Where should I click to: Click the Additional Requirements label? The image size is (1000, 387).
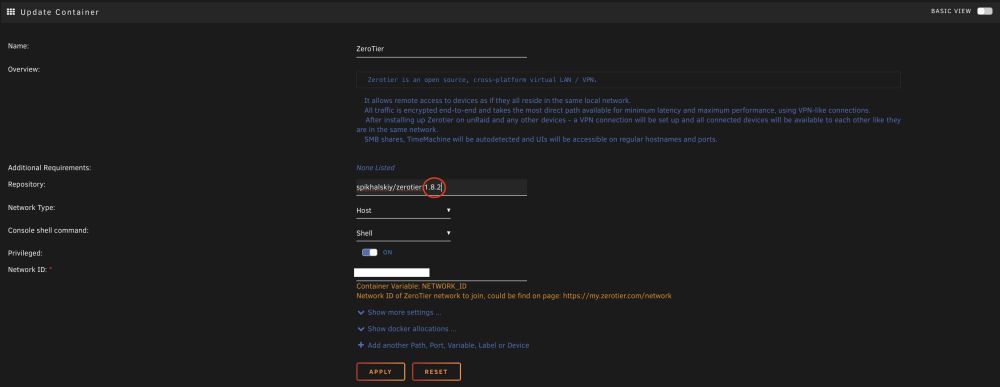[50, 168]
